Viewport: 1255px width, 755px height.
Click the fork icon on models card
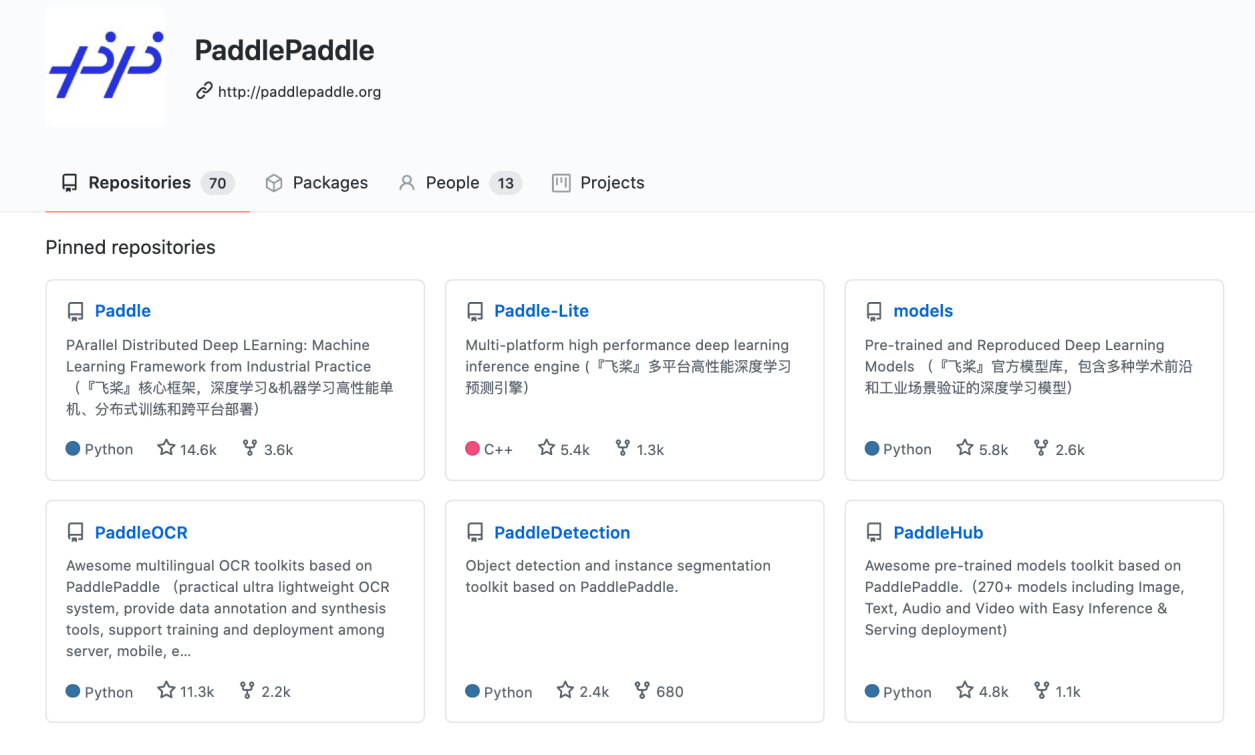click(x=1041, y=449)
